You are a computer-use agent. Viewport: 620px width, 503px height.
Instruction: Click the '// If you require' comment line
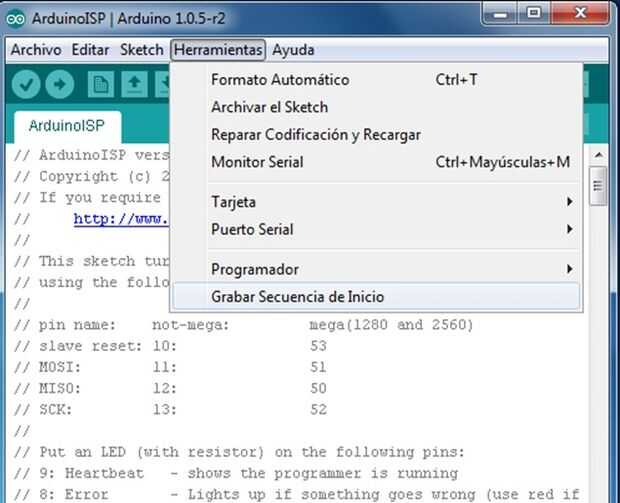87,197
